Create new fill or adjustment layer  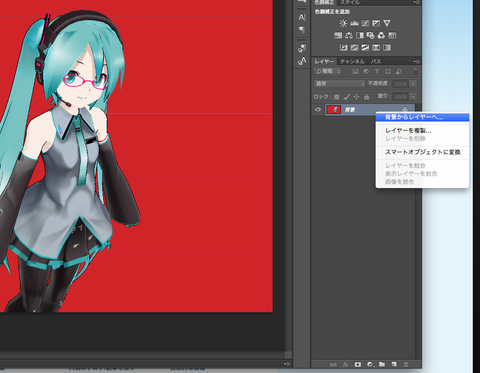(370, 364)
